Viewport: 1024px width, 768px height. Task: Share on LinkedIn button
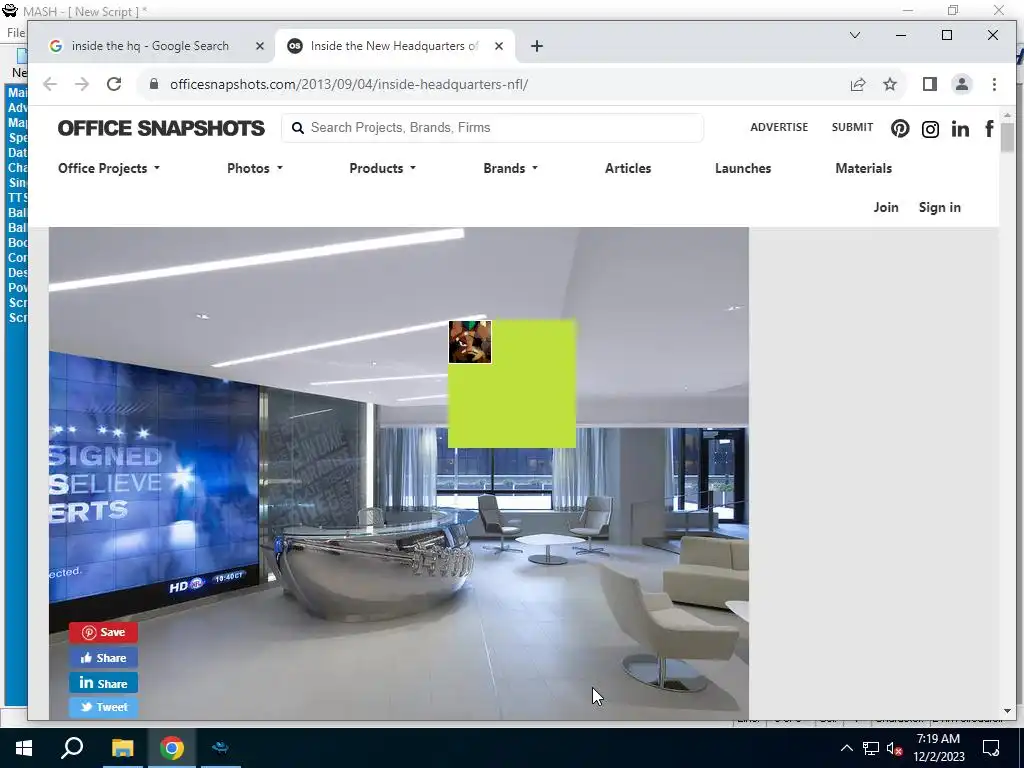tap(103, 683)
